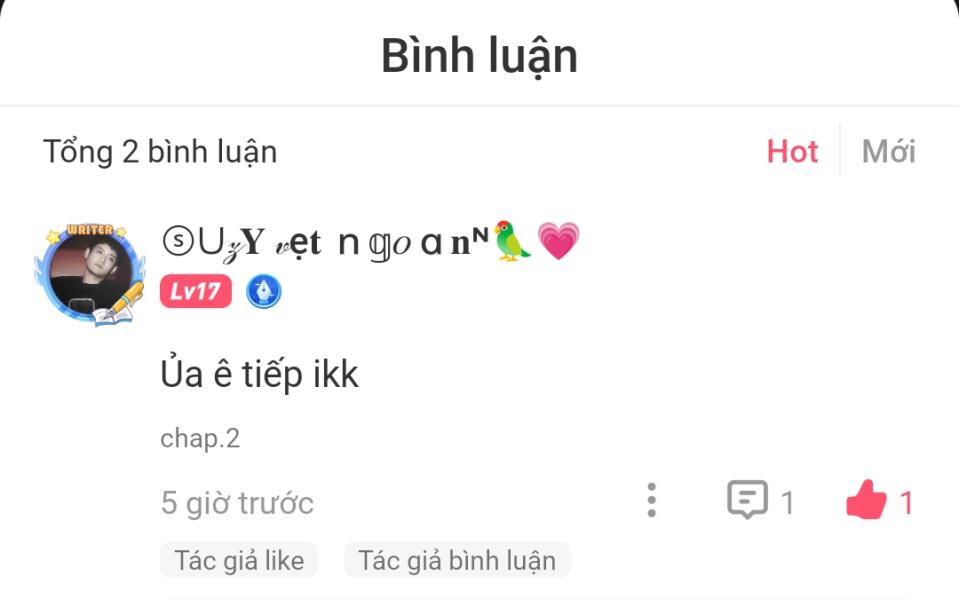Image resolution: width=959 pixels, height=600 pixels.
Task: Tap the parrot emoji in username
Action: [x=511, y=241]
